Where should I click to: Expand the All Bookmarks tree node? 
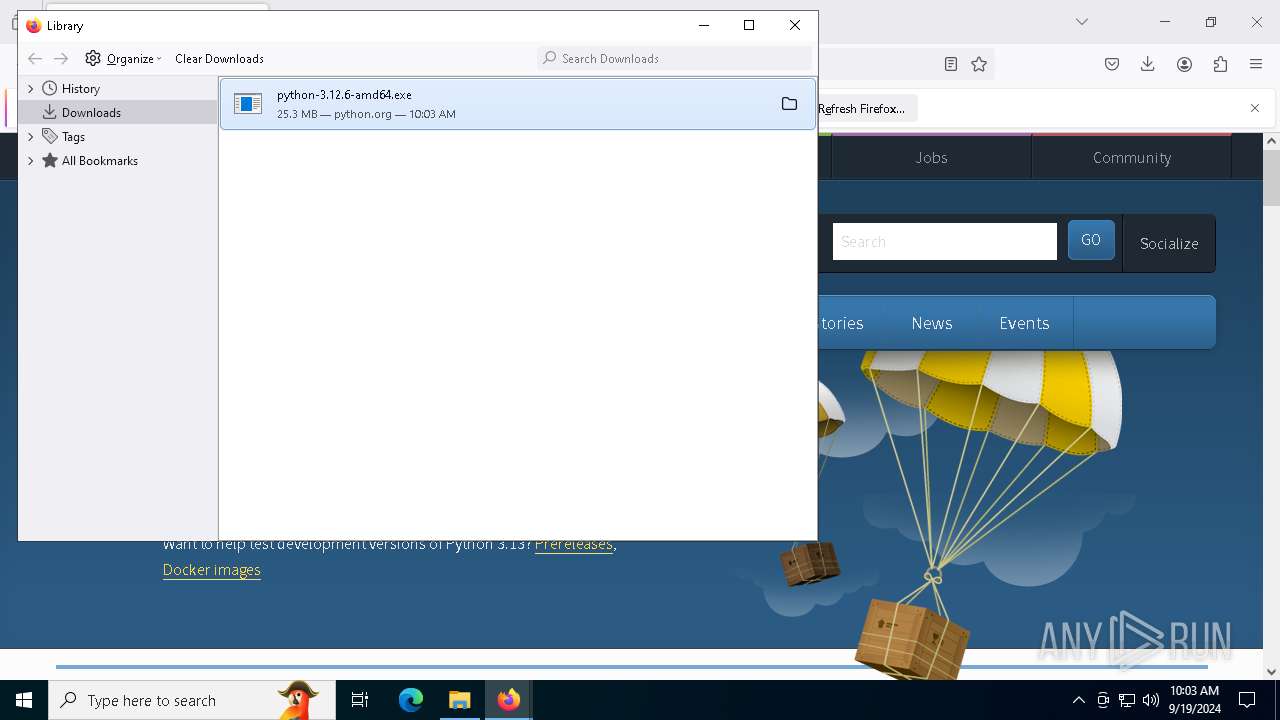(x=31, y=161)
